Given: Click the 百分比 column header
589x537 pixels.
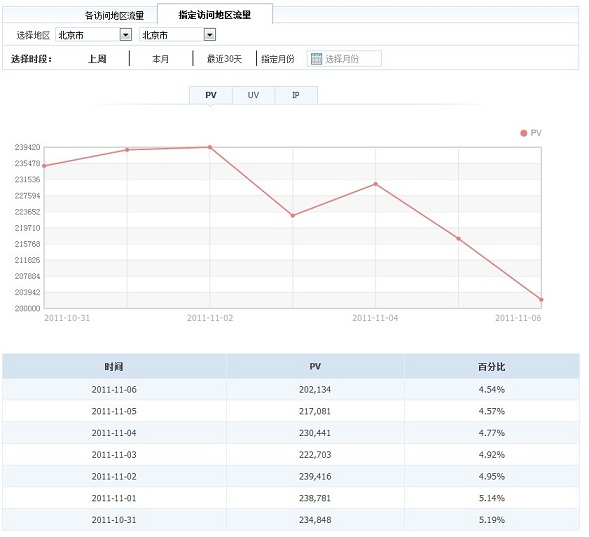Looking at the screenshot, I should (492, 367).
